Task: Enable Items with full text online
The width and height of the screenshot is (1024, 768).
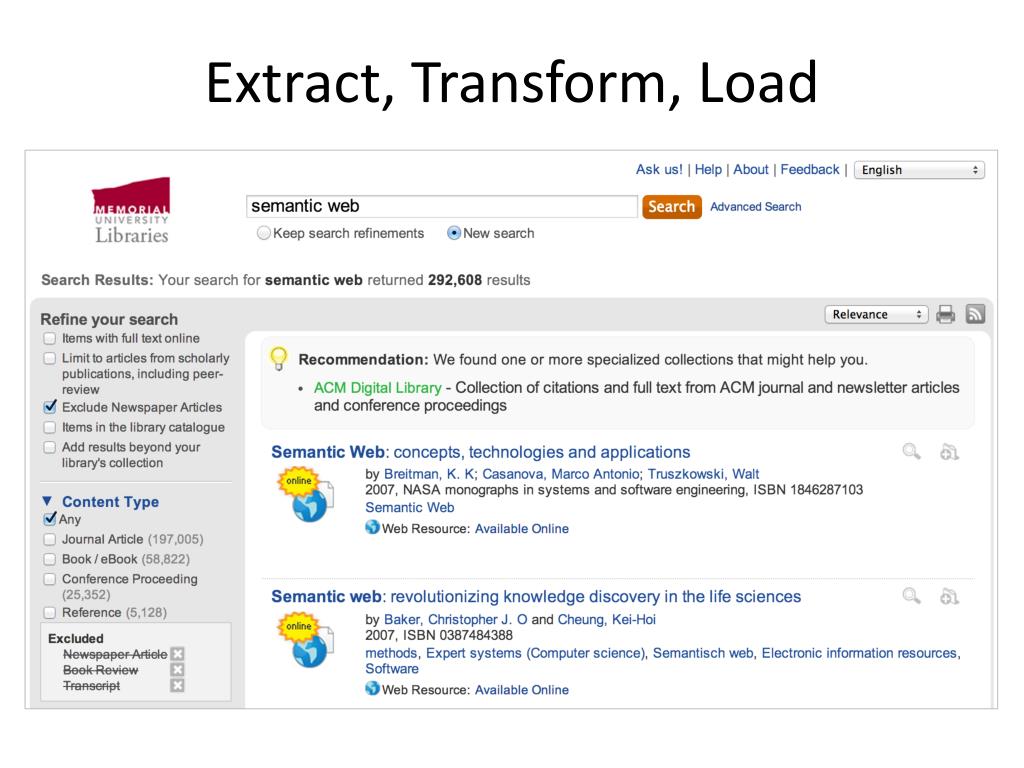Action: [x=50, y=338]
